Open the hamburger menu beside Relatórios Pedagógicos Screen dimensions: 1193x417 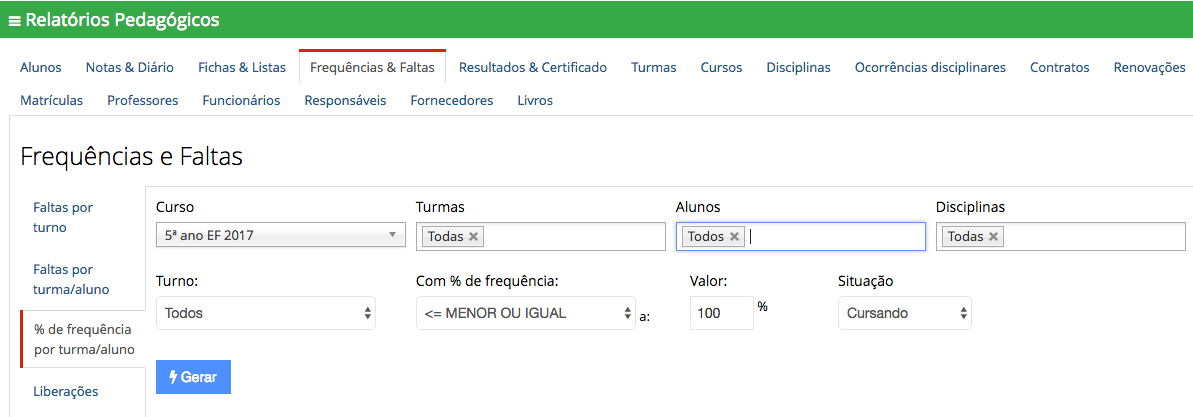(x=14, y=21)
